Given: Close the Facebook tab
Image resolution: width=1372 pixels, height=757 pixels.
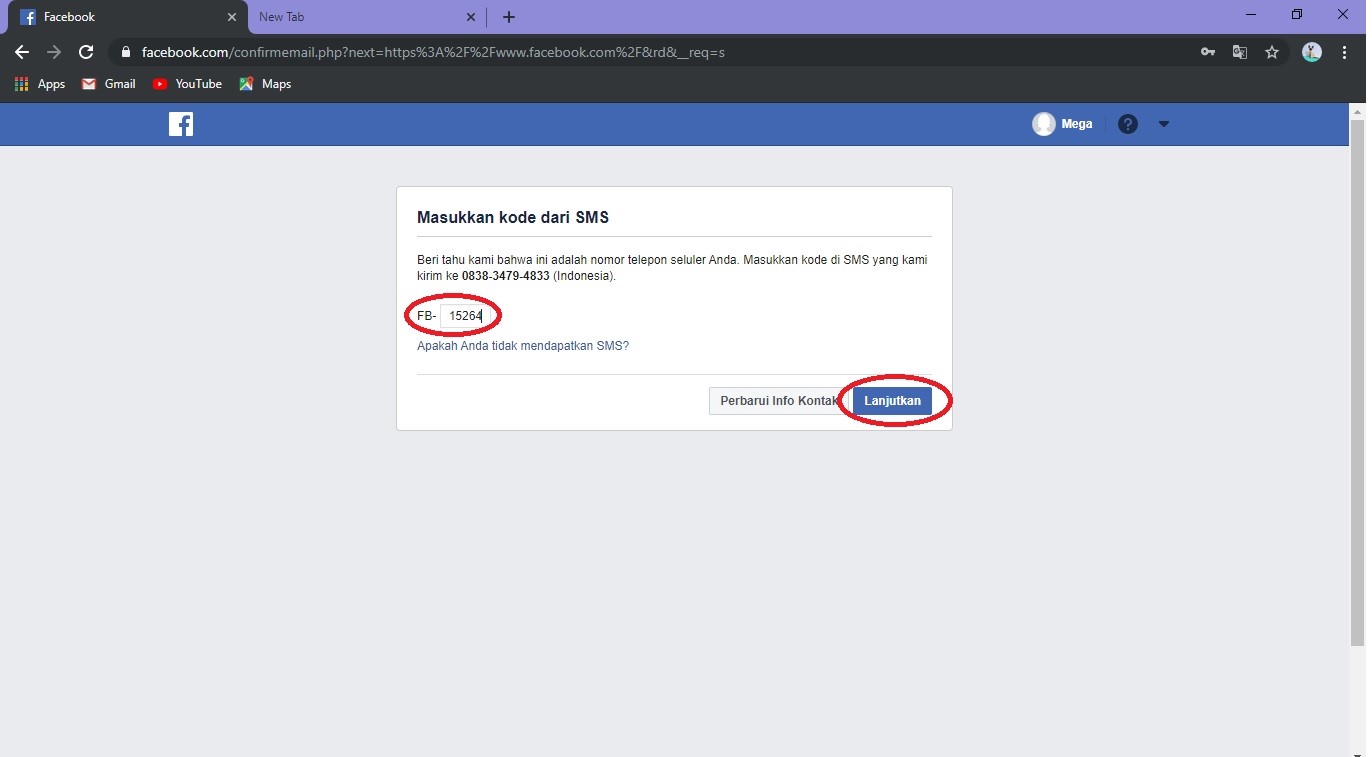Looking at the screenshot, I should point(232,17).
